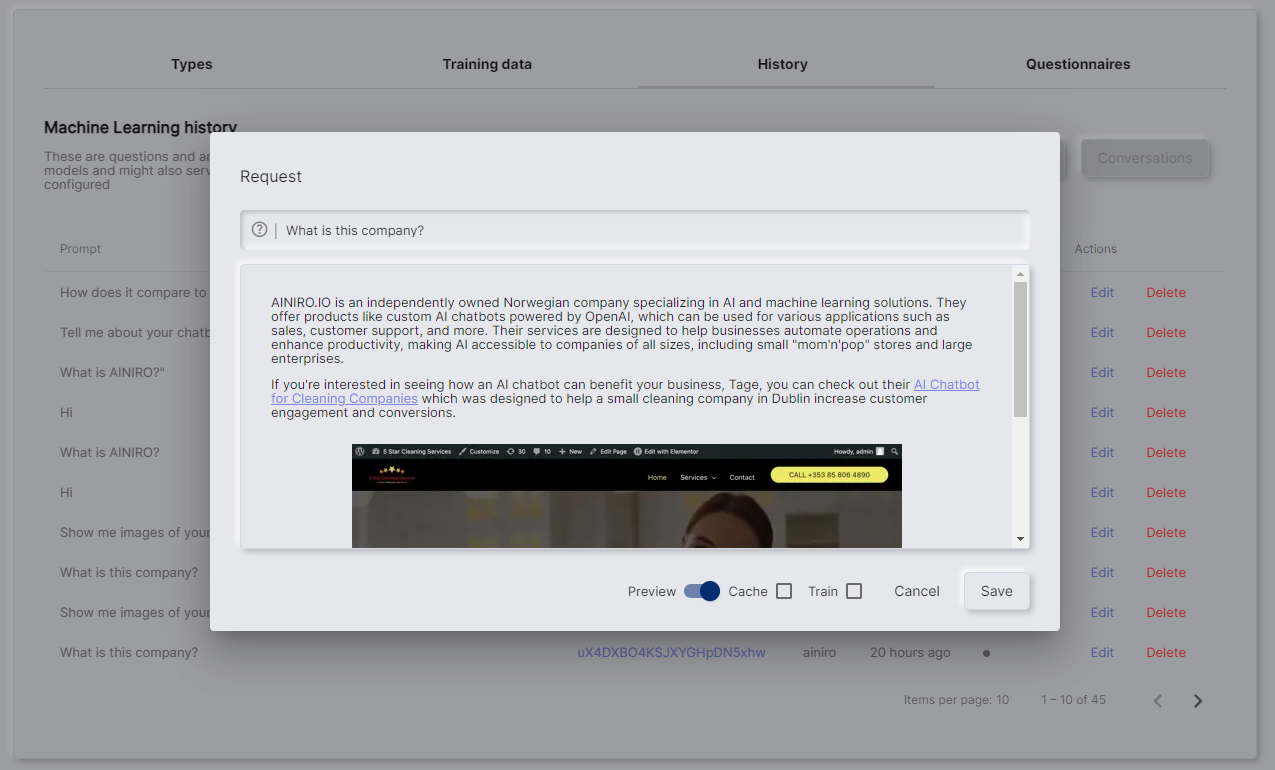
Task: Click the 'Request' dialog title
Action: 271,176
